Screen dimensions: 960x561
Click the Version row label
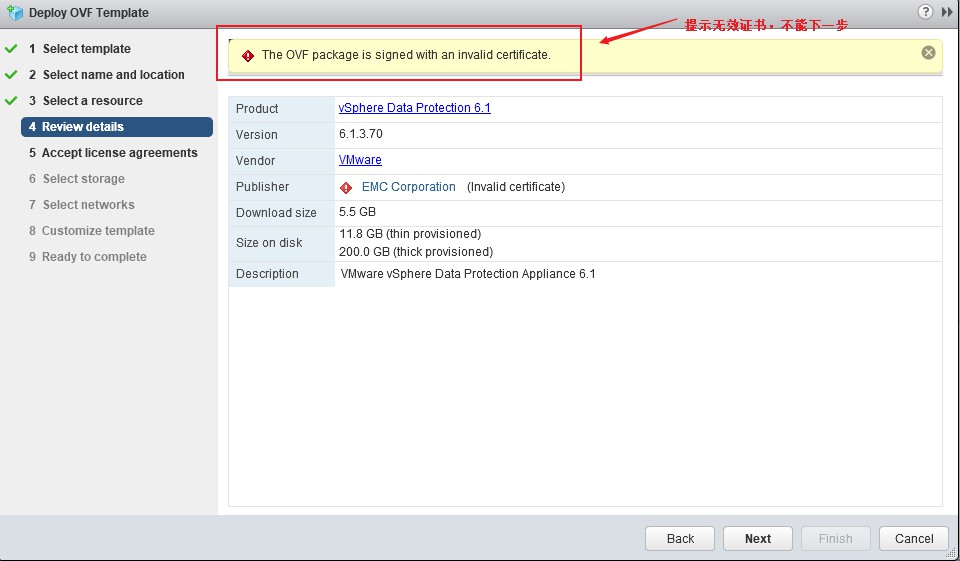[x=257, y=135]
